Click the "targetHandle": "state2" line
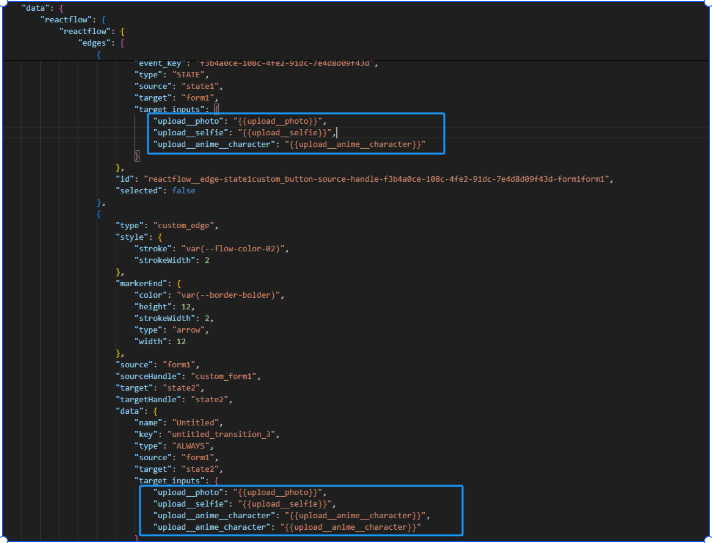The image size is (712, 543). (174, 400)
